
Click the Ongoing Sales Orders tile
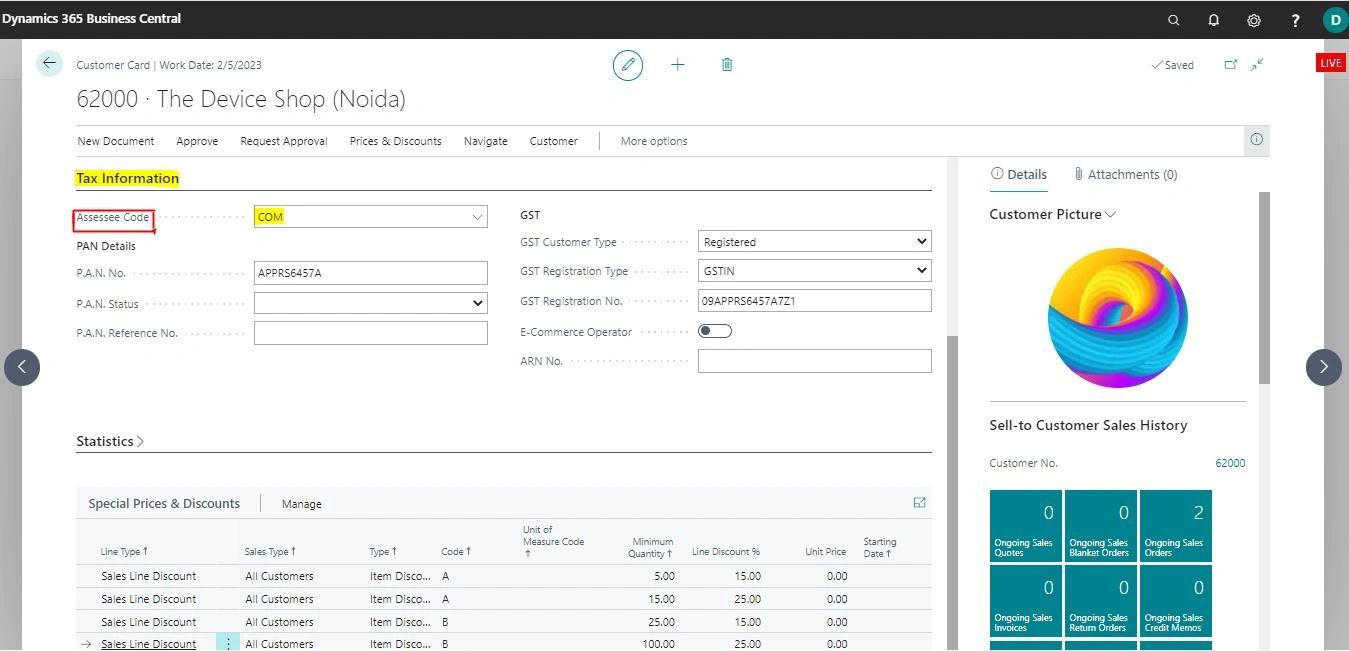pyautogui.click(x=1175, y=526)
